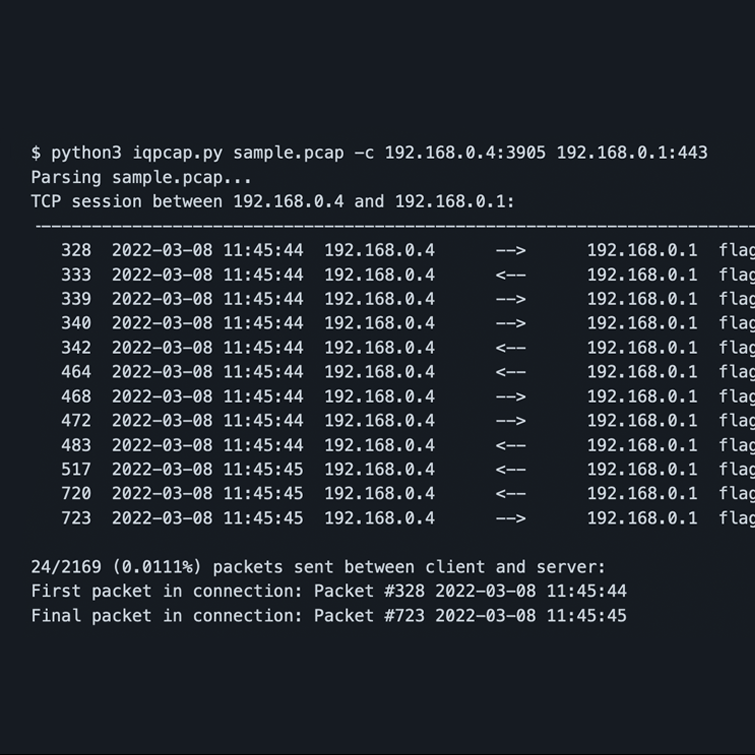Click the left arrow in packet 342's row

(x=510, y=347)
